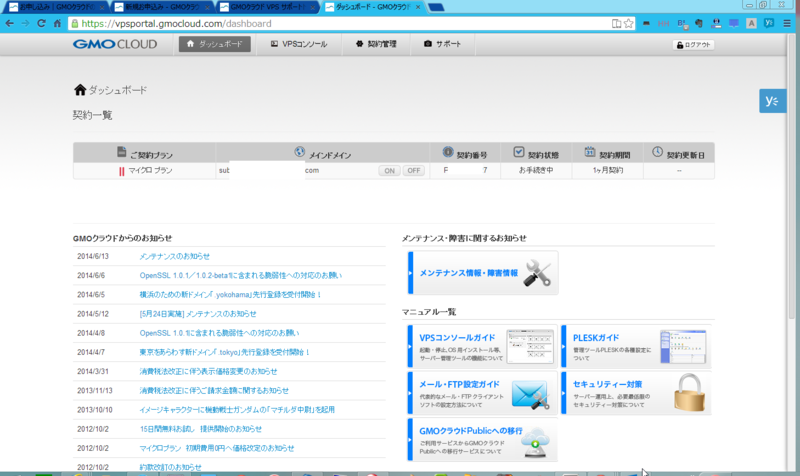
Task: Click the green lock icon in URL bar
Action: coord(75,23)
